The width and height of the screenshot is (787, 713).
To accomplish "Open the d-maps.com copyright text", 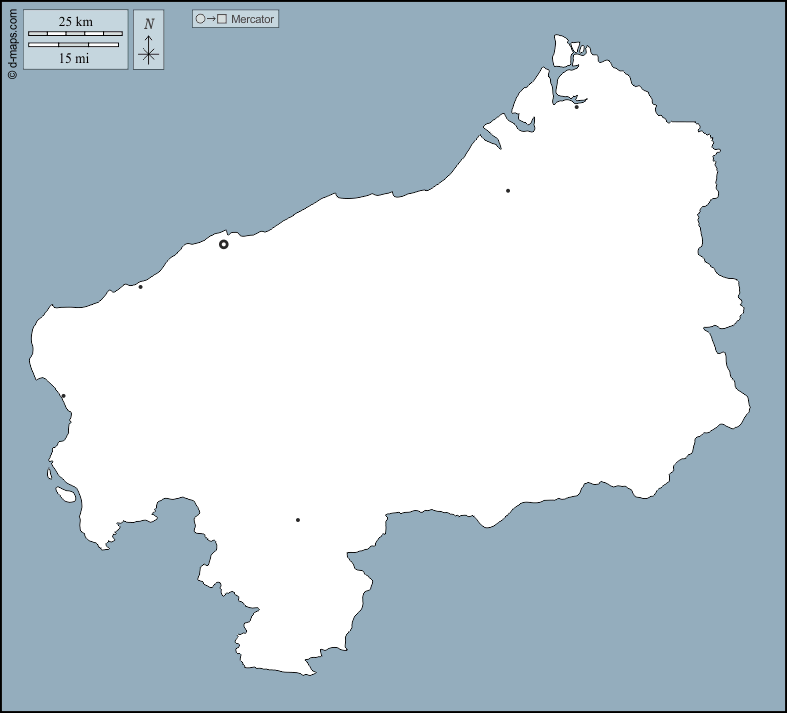I will [x=12, y=42].
